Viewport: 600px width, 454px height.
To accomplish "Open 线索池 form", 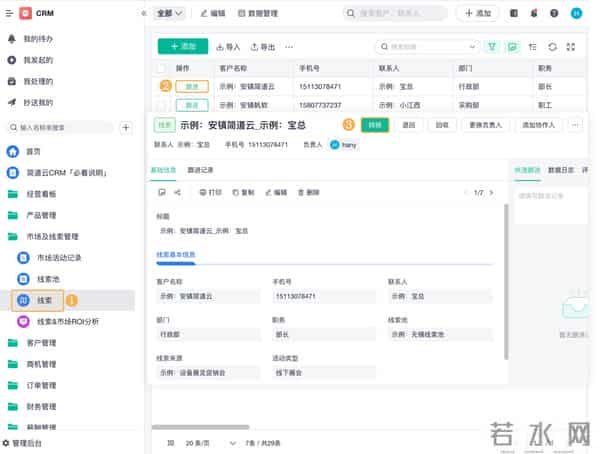I will pyautogui.click(x=38, y=279).
